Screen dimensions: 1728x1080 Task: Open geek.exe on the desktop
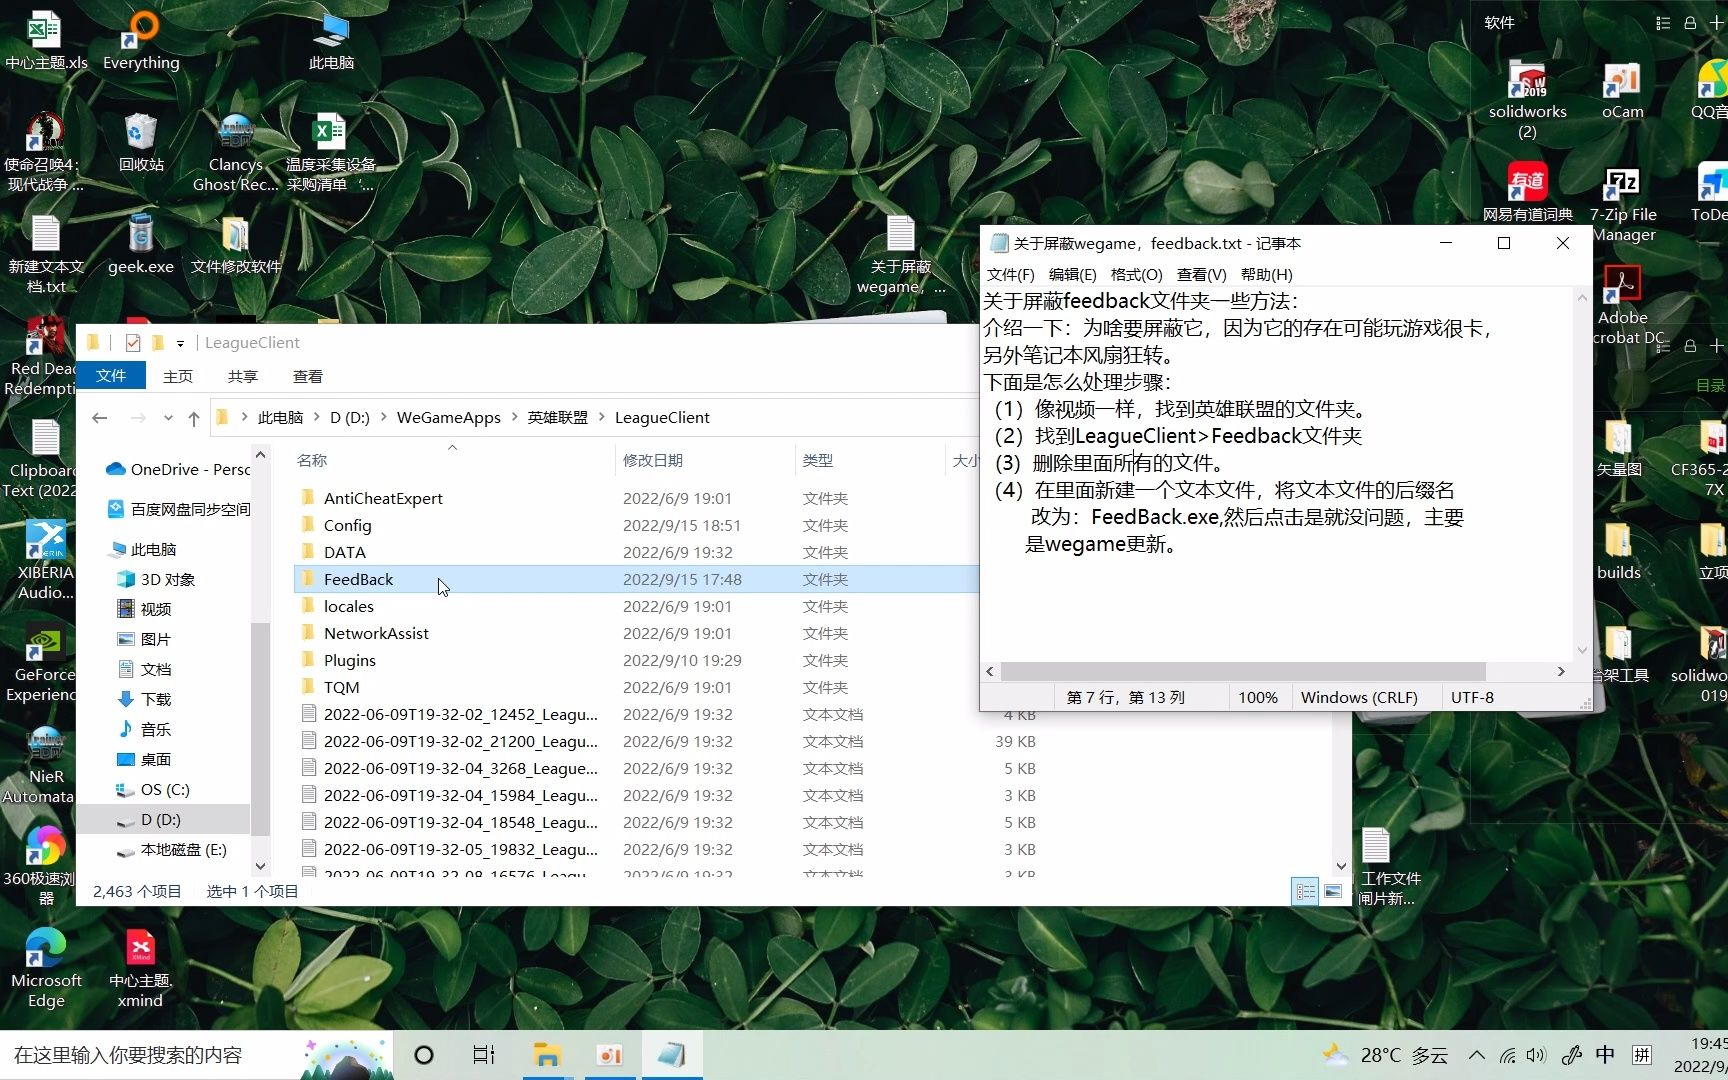click(141, 245)
